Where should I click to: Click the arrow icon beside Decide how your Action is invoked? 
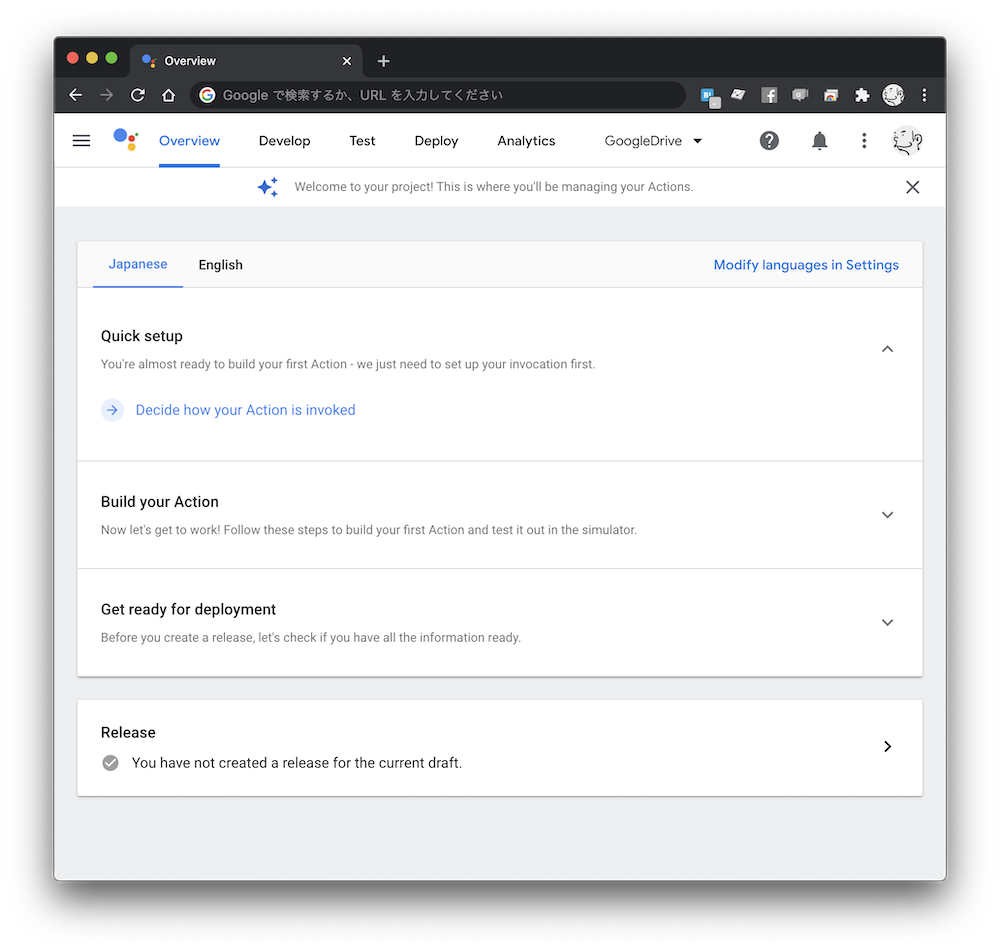point(112,410)
